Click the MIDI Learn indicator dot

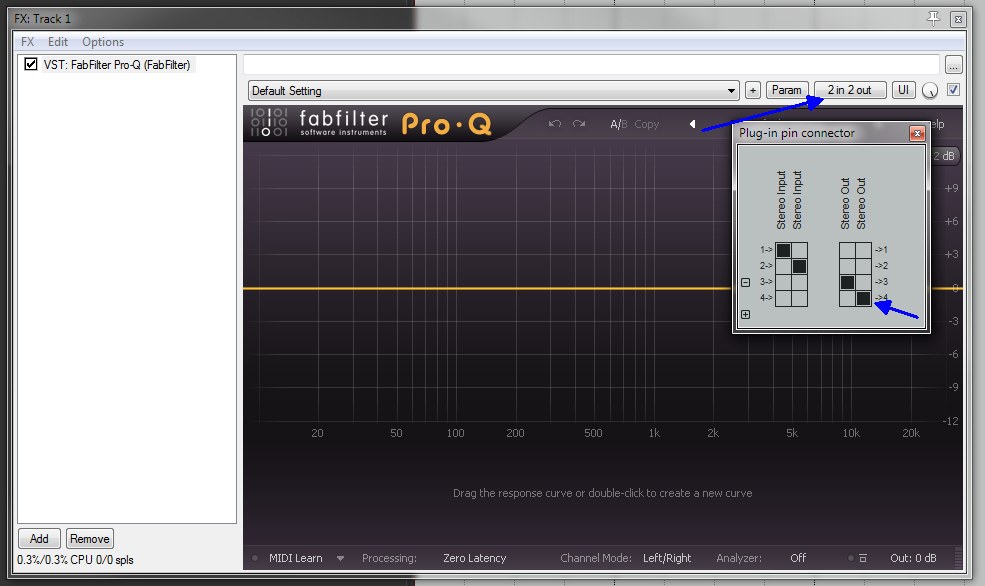pos(255,558)
